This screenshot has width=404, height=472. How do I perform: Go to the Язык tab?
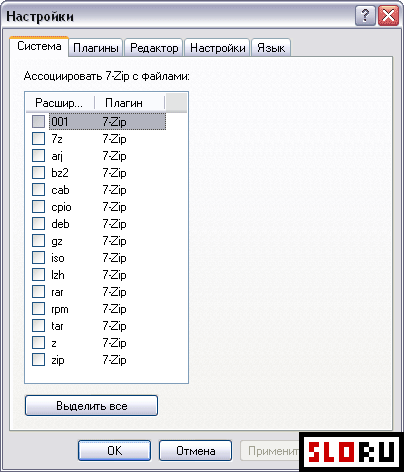point(271,48)
